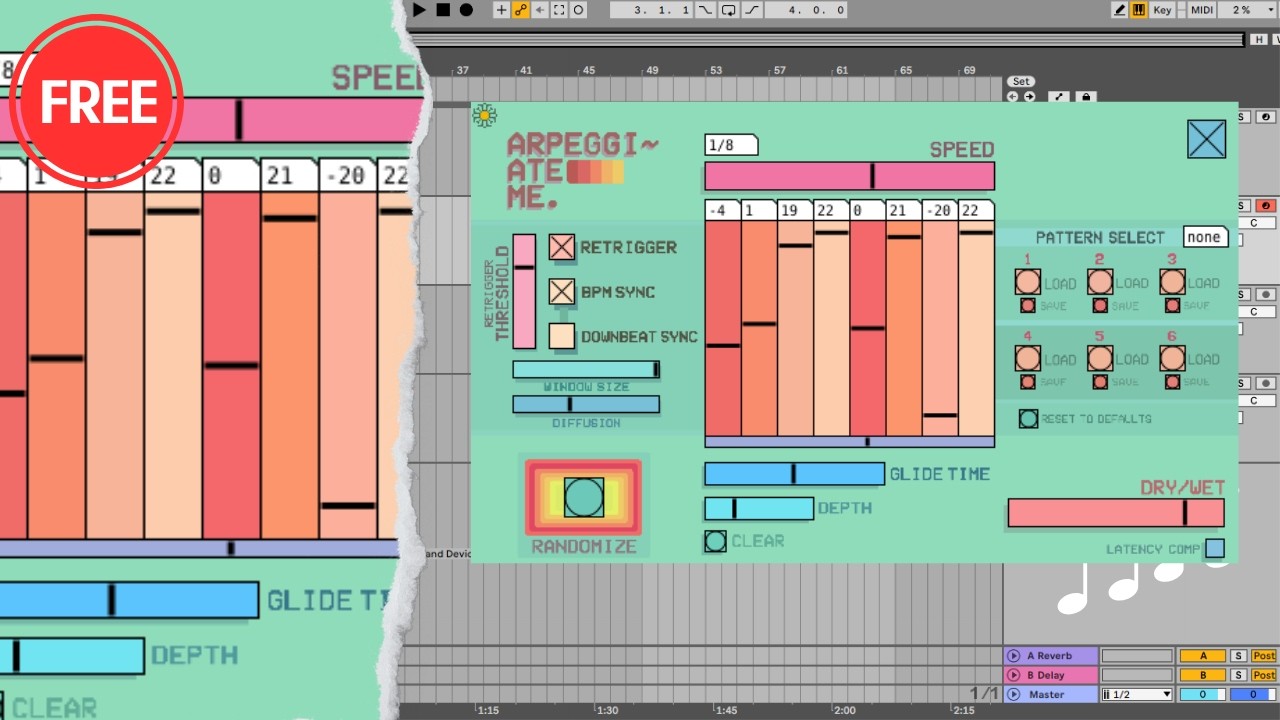Load pattern 5
The image size is (1280, 720).
1100,358
